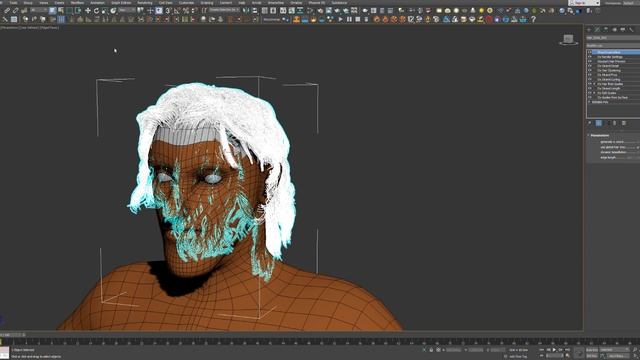Image resolution: width=640 pixels, height=360 pixels.
Task: Toggle Angle Snap in main toolbar
Action: click(x=176, y=10)
